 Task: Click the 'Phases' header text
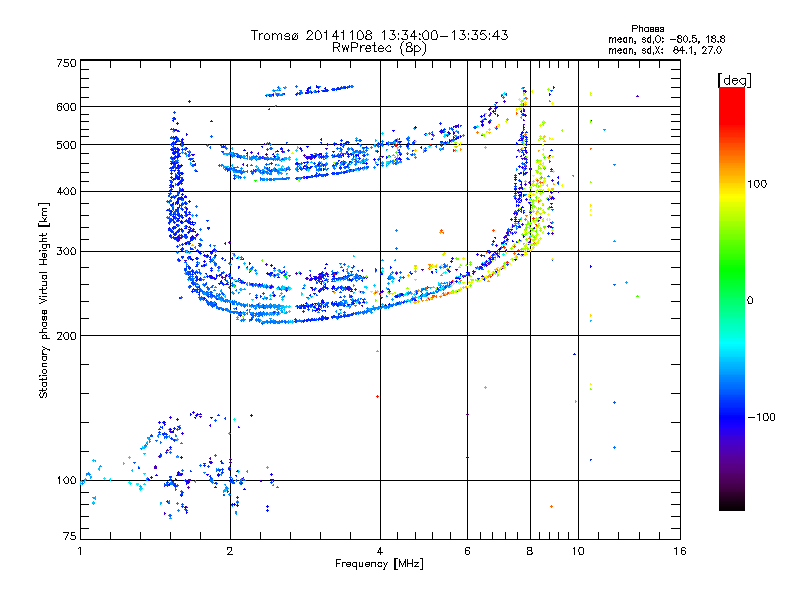click(x=647, y=29)
